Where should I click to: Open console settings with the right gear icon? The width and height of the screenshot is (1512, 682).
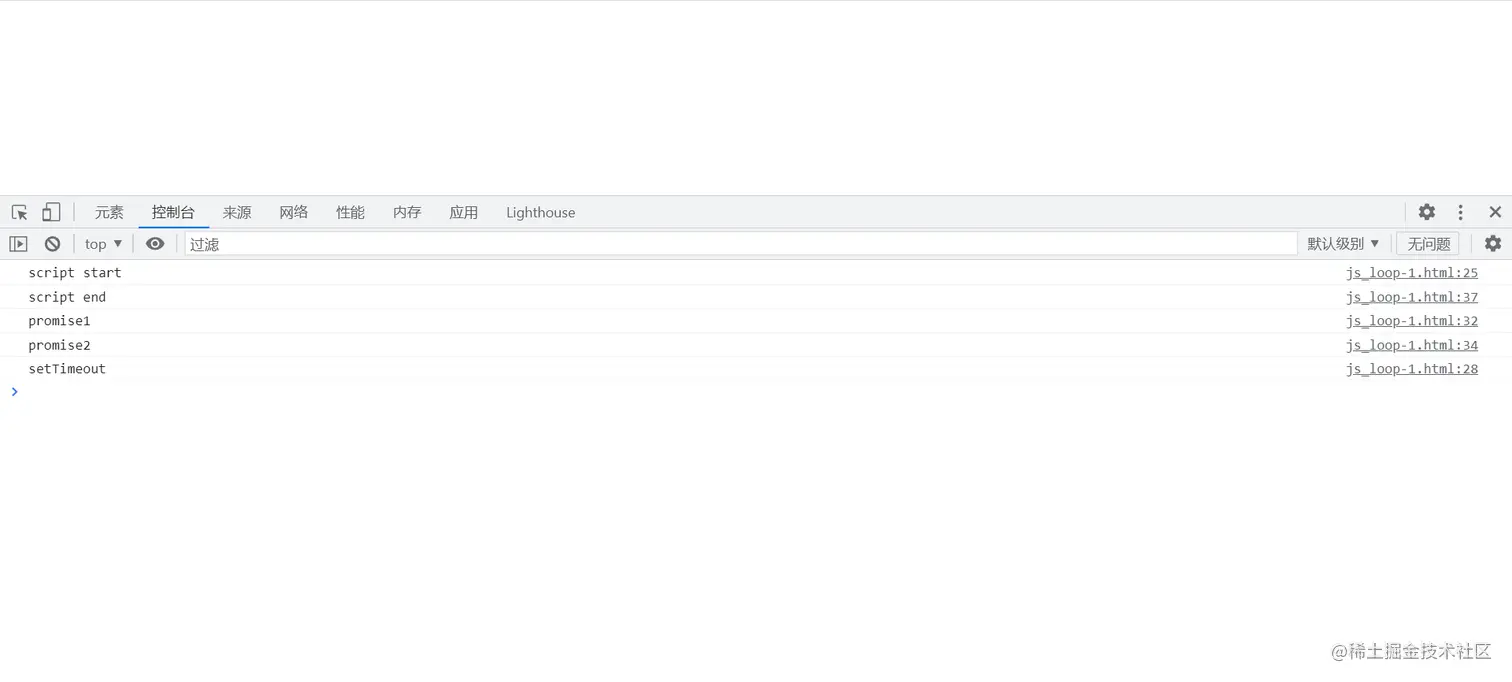1493,243
